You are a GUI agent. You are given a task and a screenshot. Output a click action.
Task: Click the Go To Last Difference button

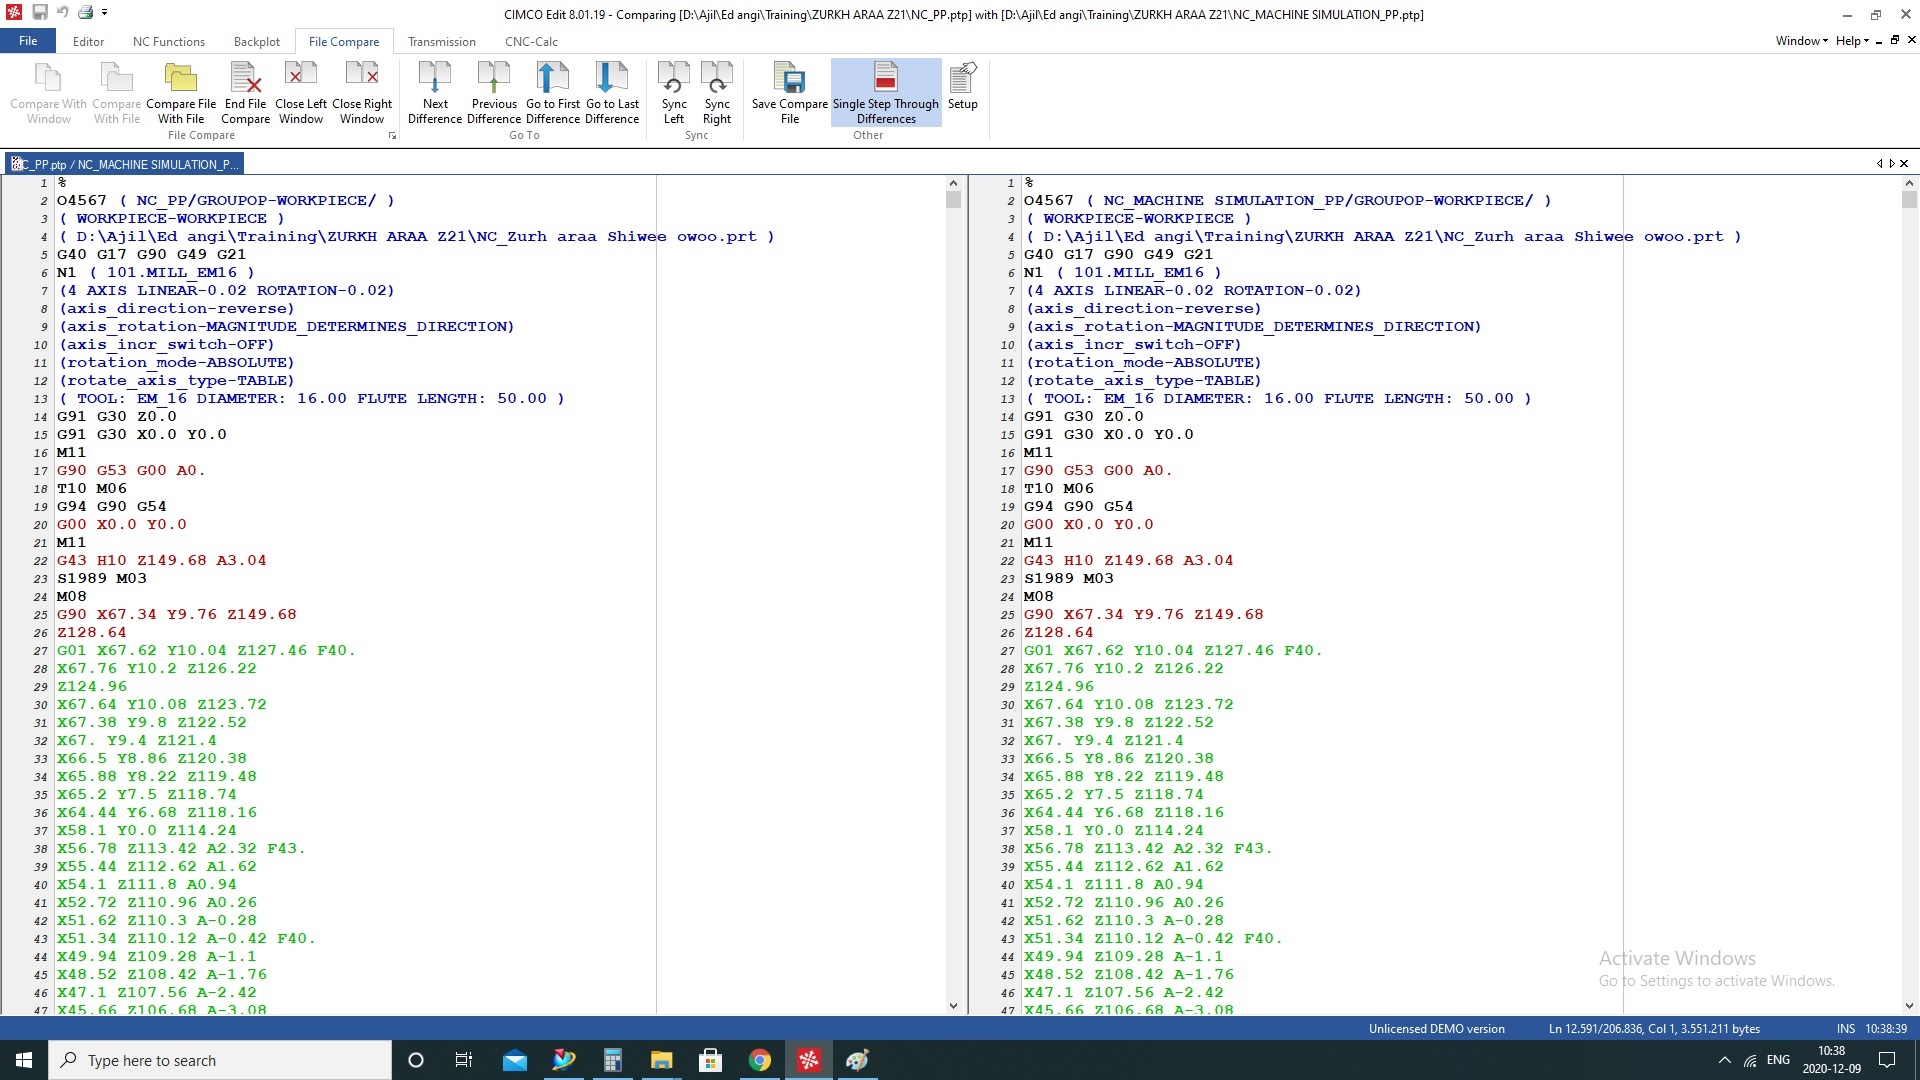tap(611, 91)
